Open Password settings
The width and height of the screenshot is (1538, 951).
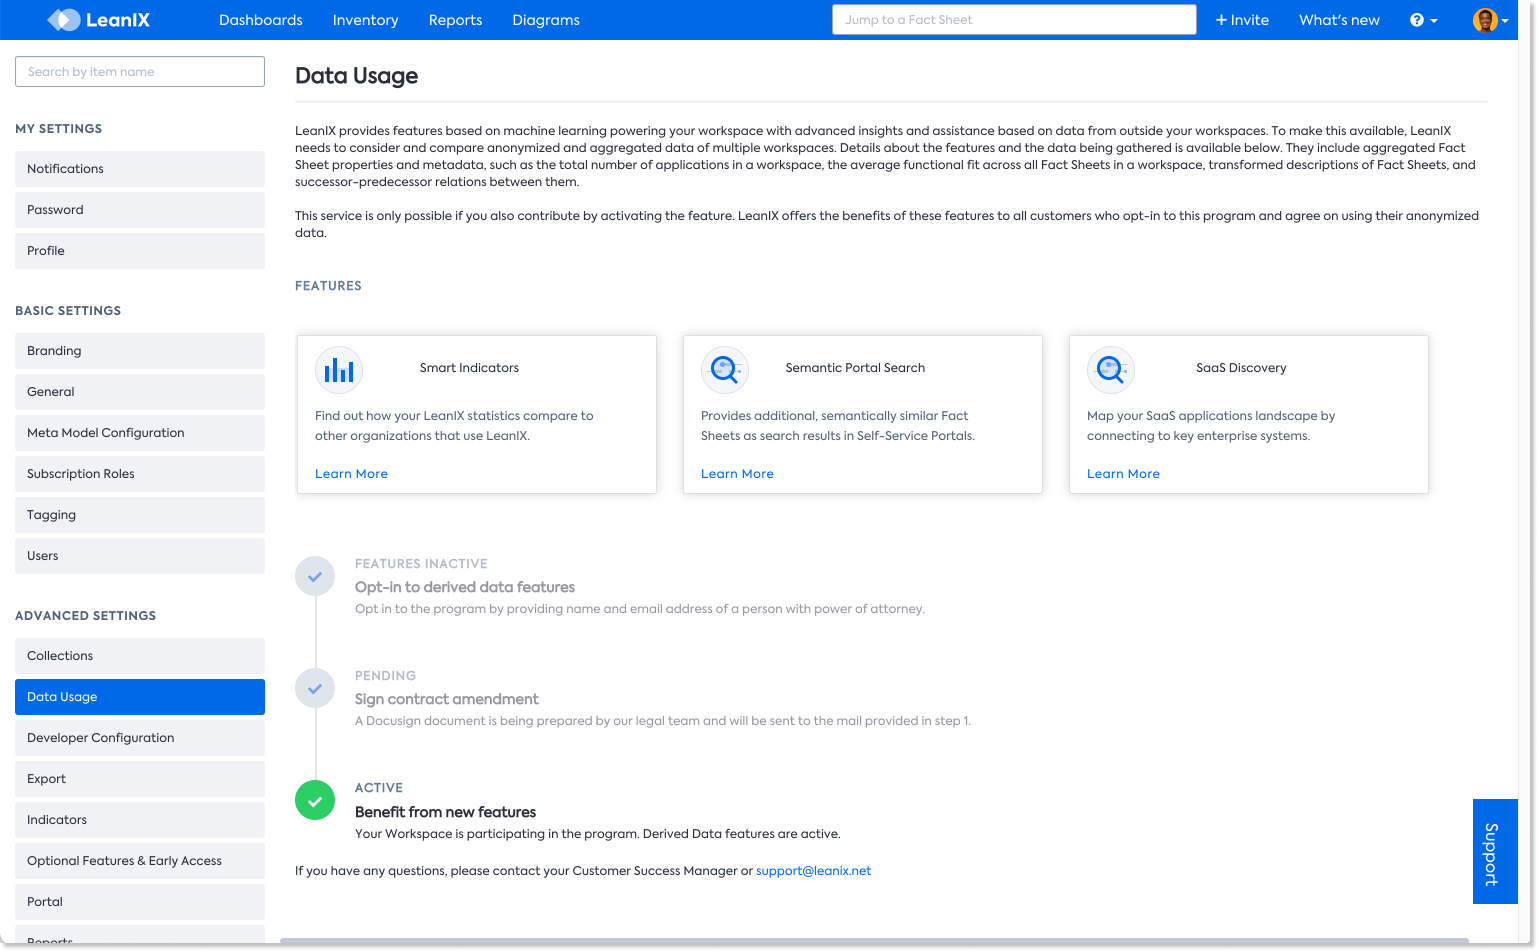(x=140, y=210)
